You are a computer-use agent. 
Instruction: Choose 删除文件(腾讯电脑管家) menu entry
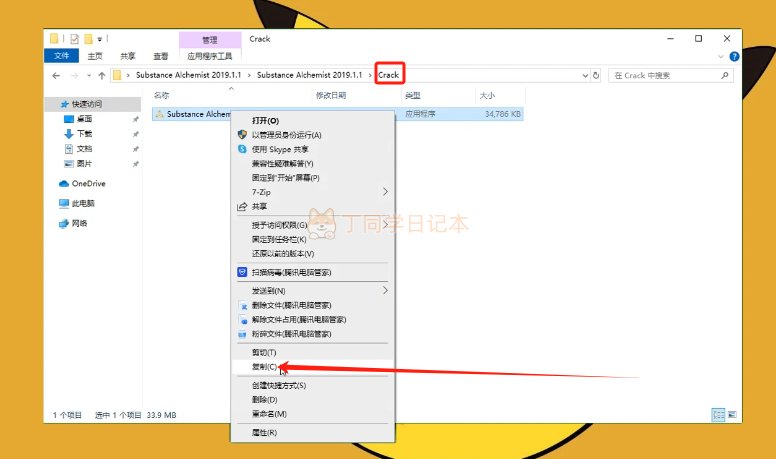point(313,305)
